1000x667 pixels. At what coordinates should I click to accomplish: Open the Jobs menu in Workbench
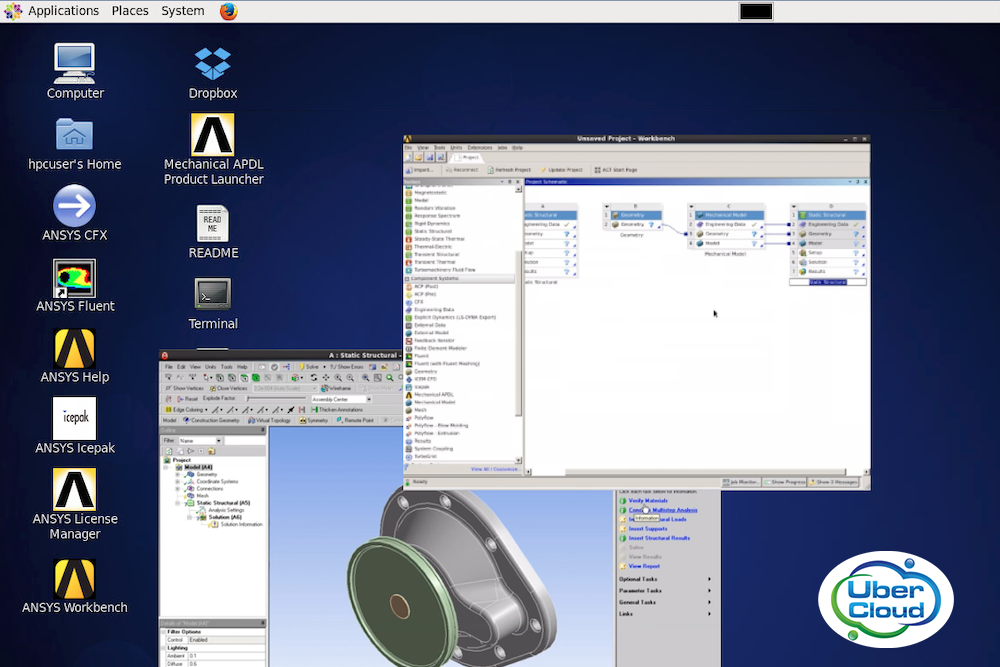[502, 148]
